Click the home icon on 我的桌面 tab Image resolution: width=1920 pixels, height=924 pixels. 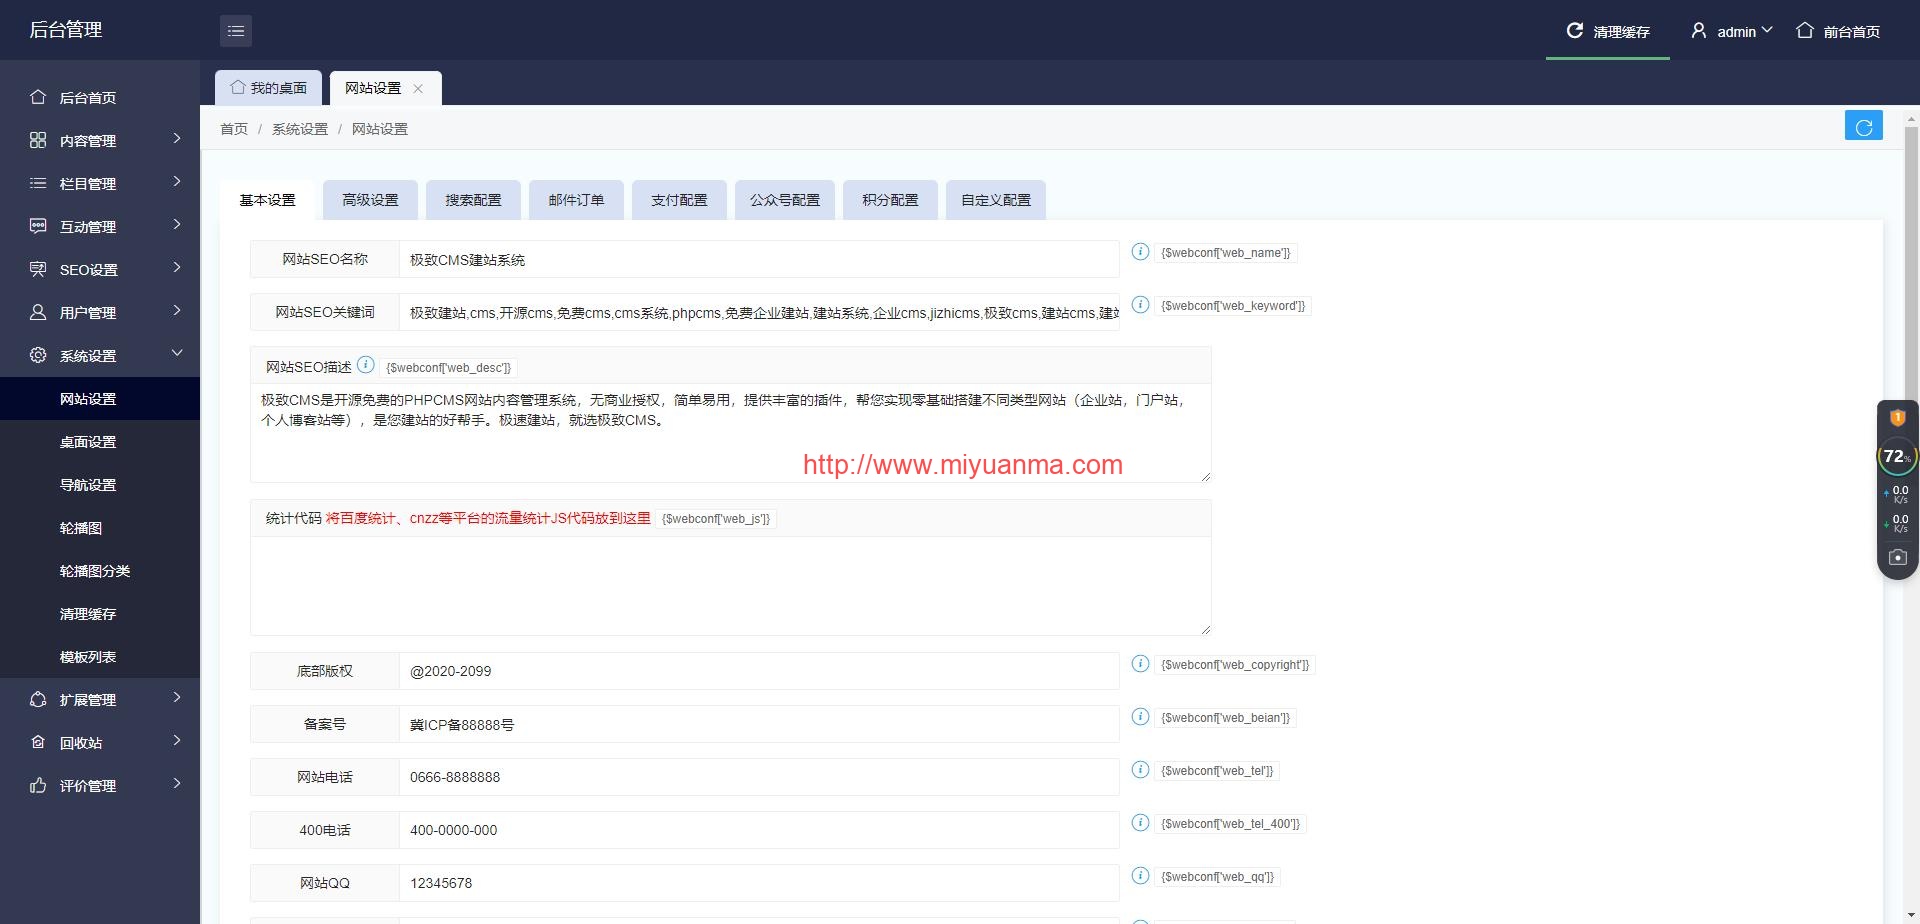238,88
